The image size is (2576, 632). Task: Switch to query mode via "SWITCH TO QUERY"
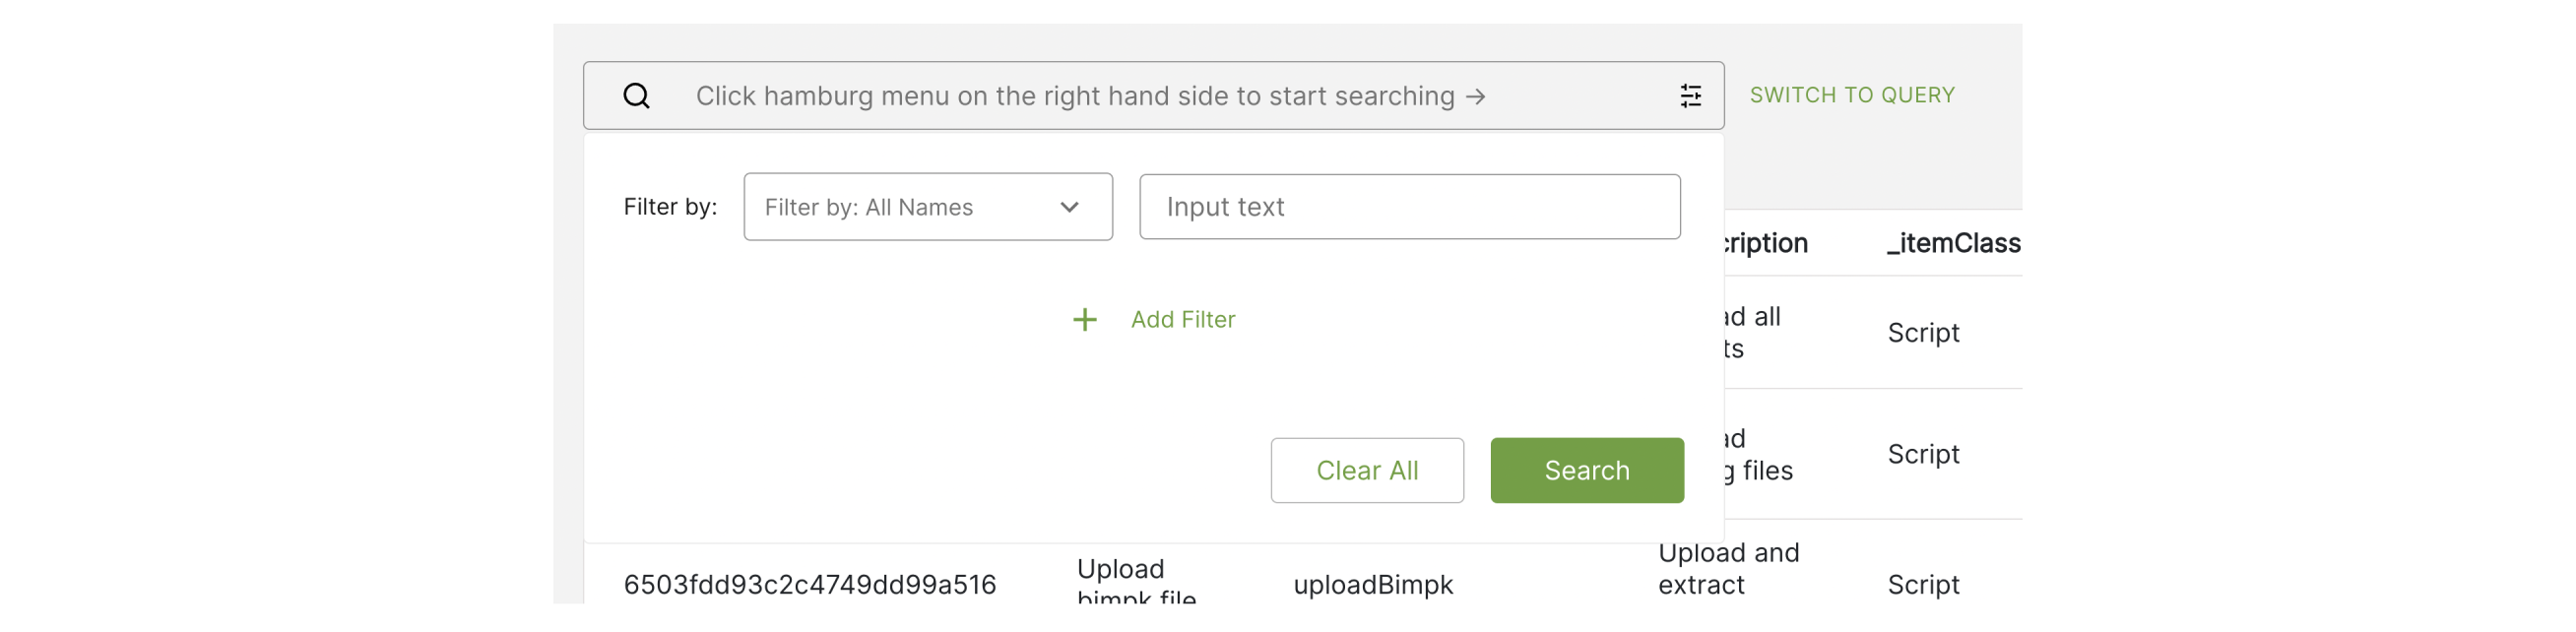pos(1851,95)
